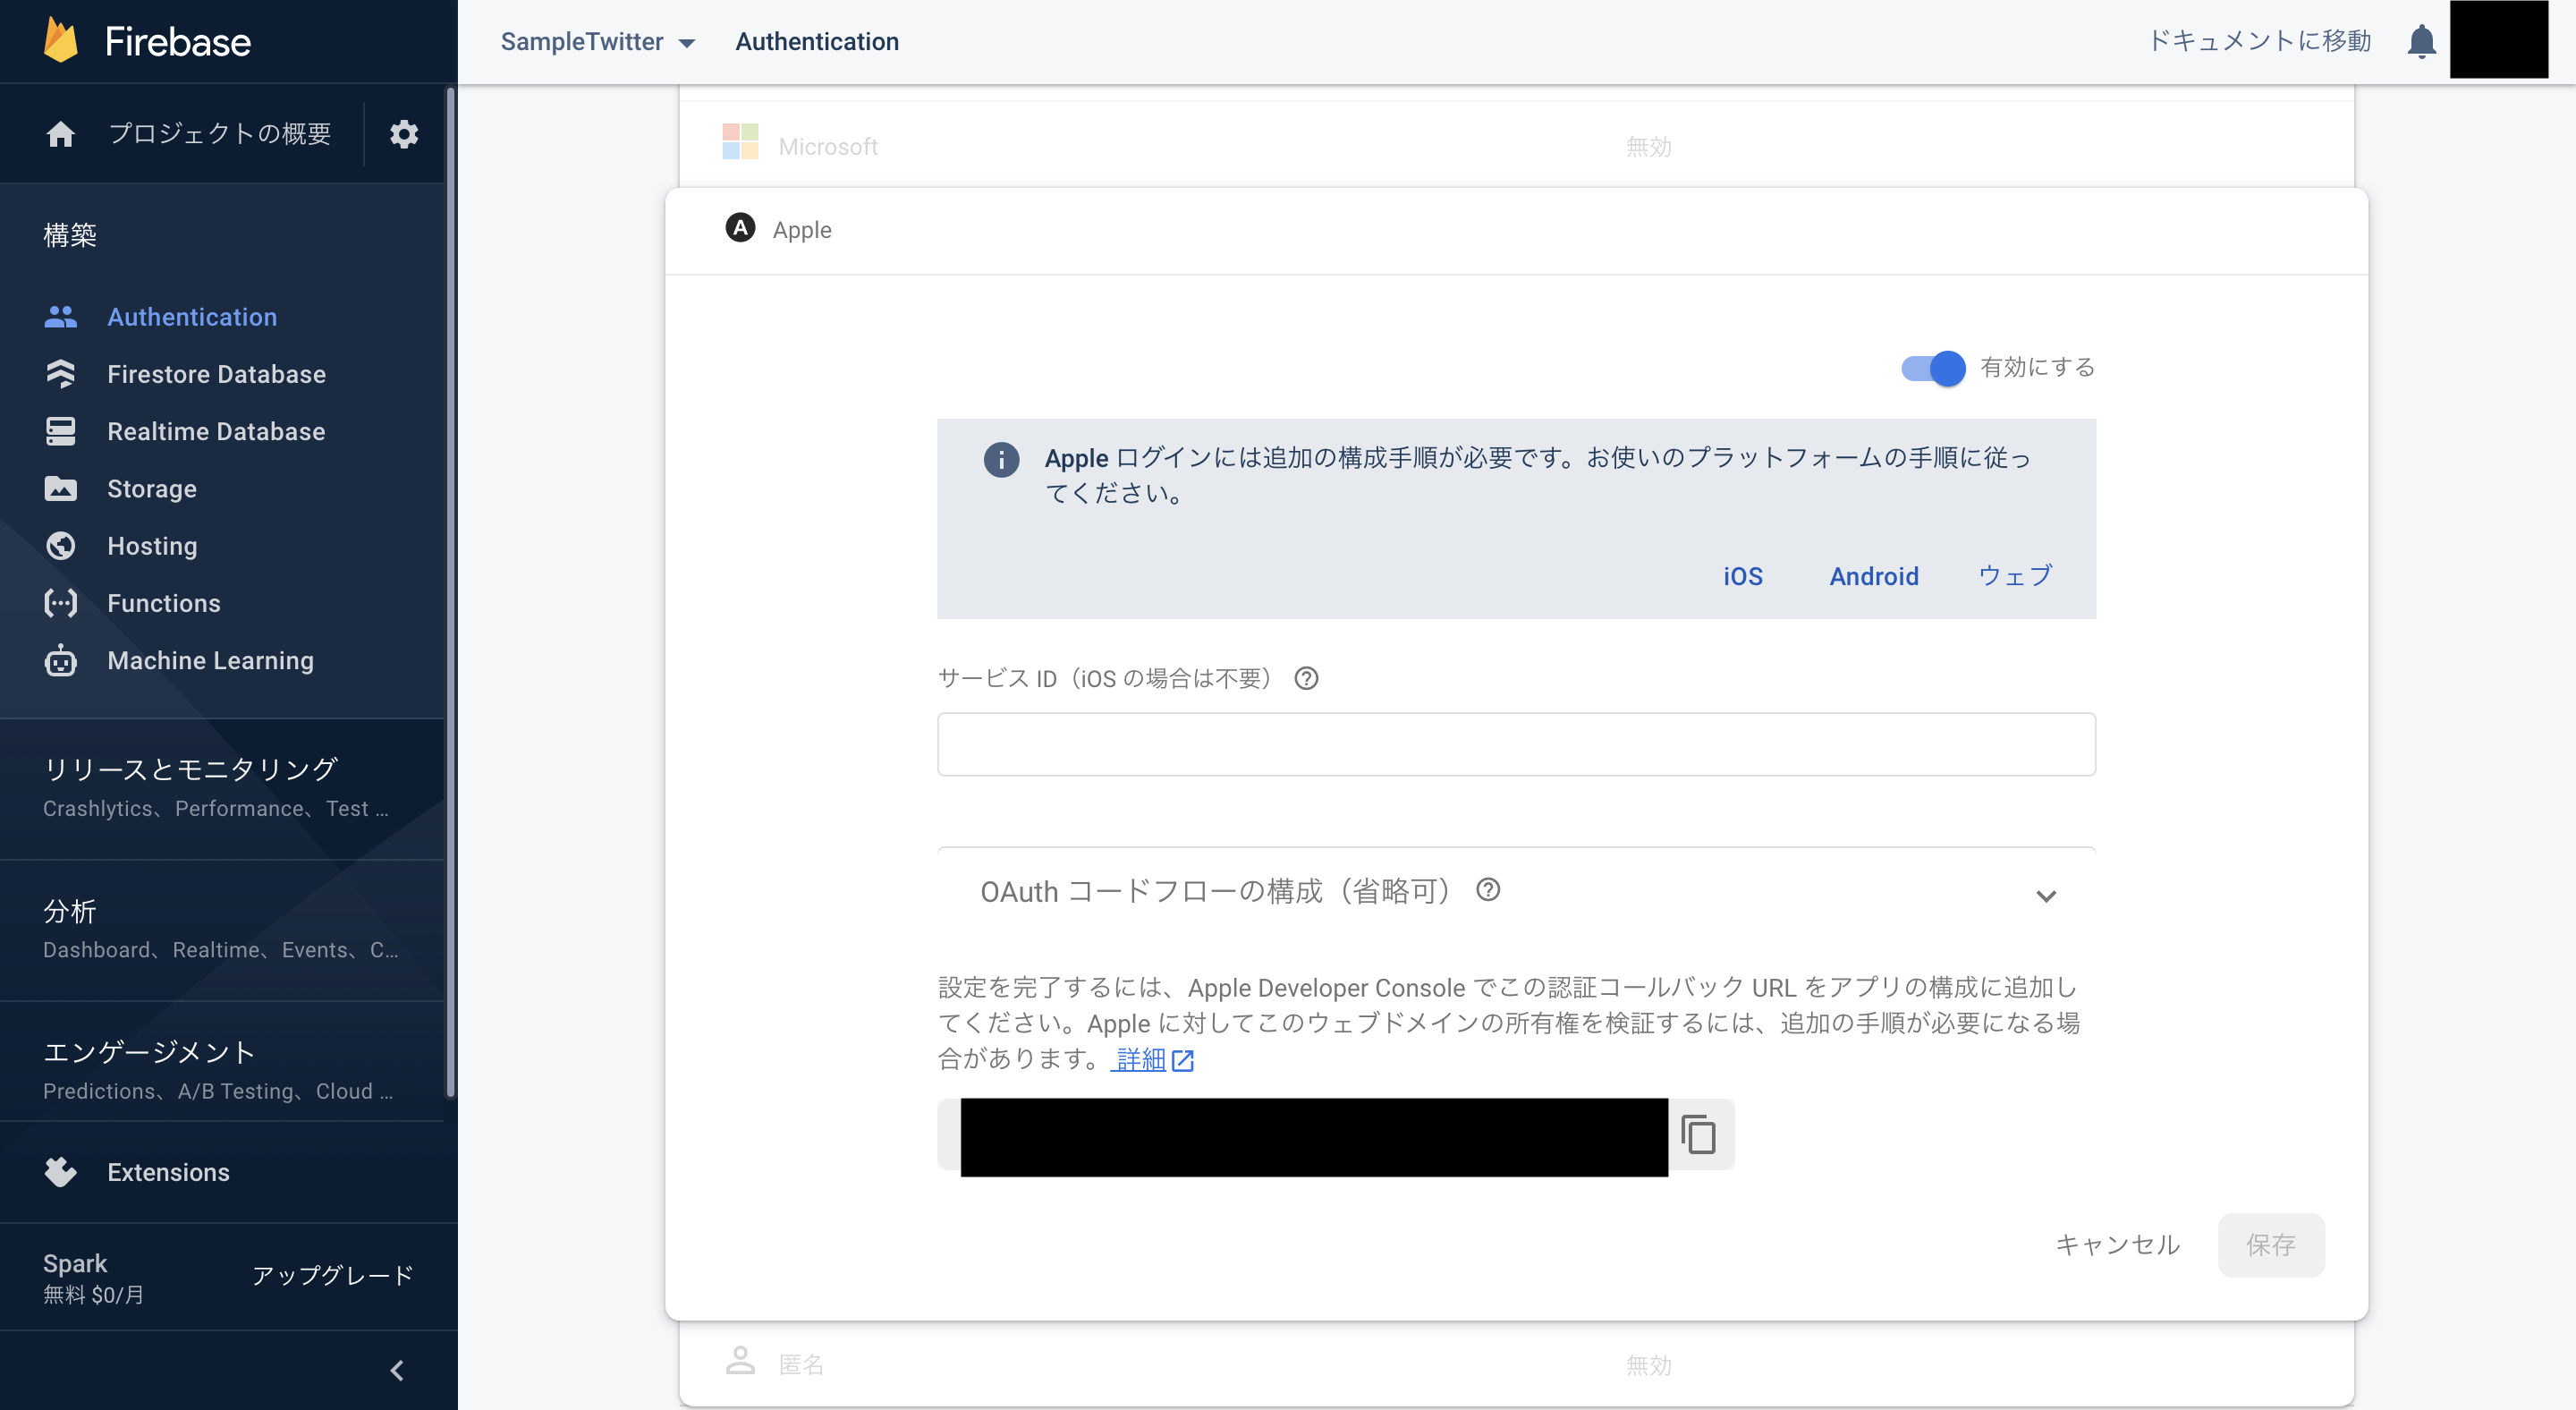
Task: Collapse the left sidebar
Action: 396,1371
